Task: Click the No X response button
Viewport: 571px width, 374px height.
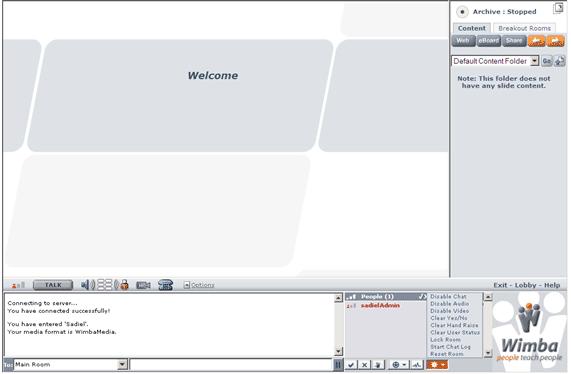Action: pos(364,365)
